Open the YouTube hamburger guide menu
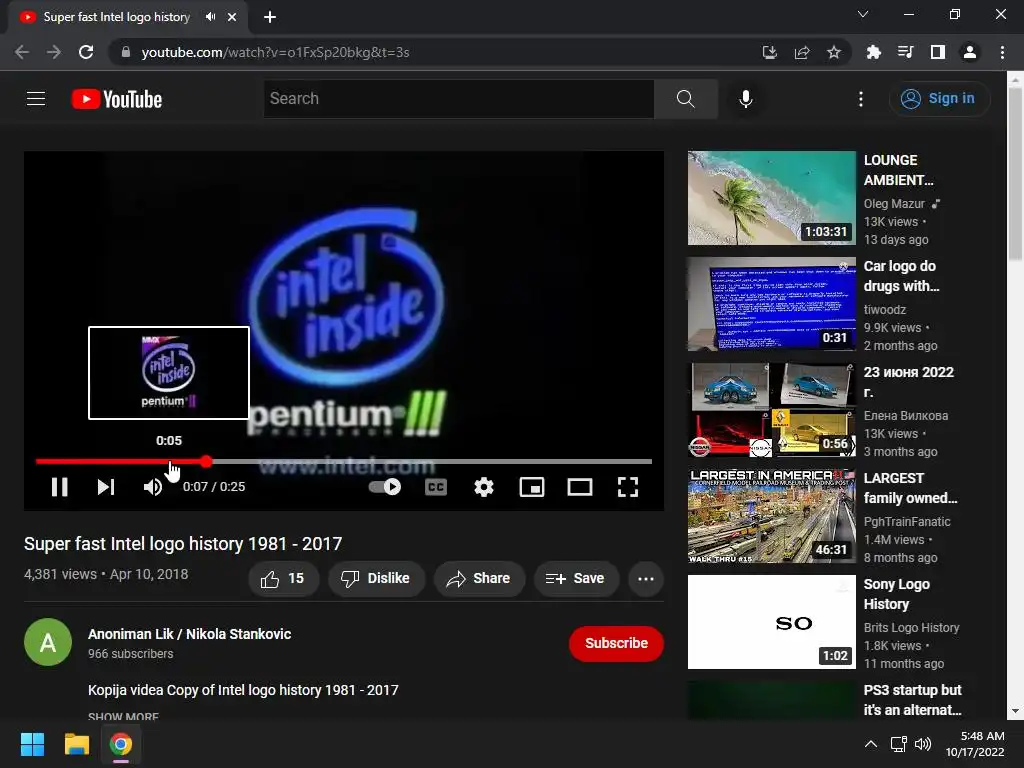1024x768 pixels. coord(36,99)
